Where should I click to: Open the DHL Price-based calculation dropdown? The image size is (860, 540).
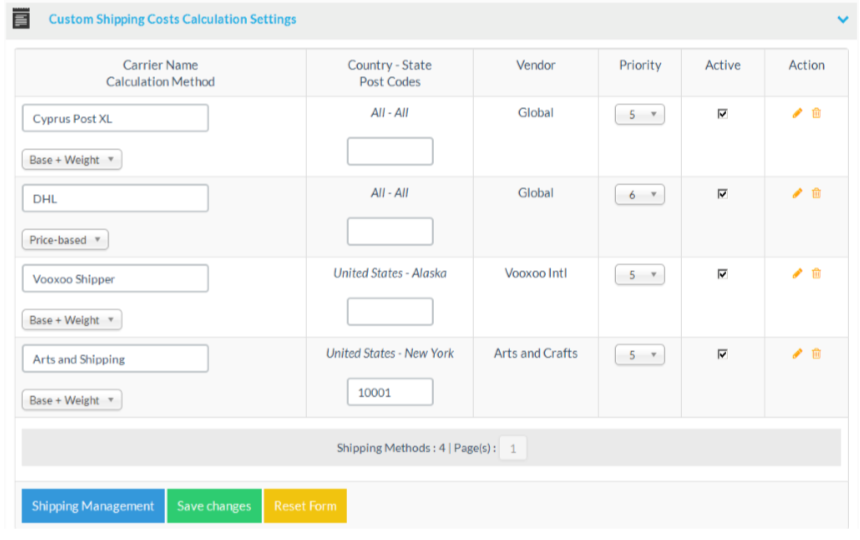[x=65, y=240]
